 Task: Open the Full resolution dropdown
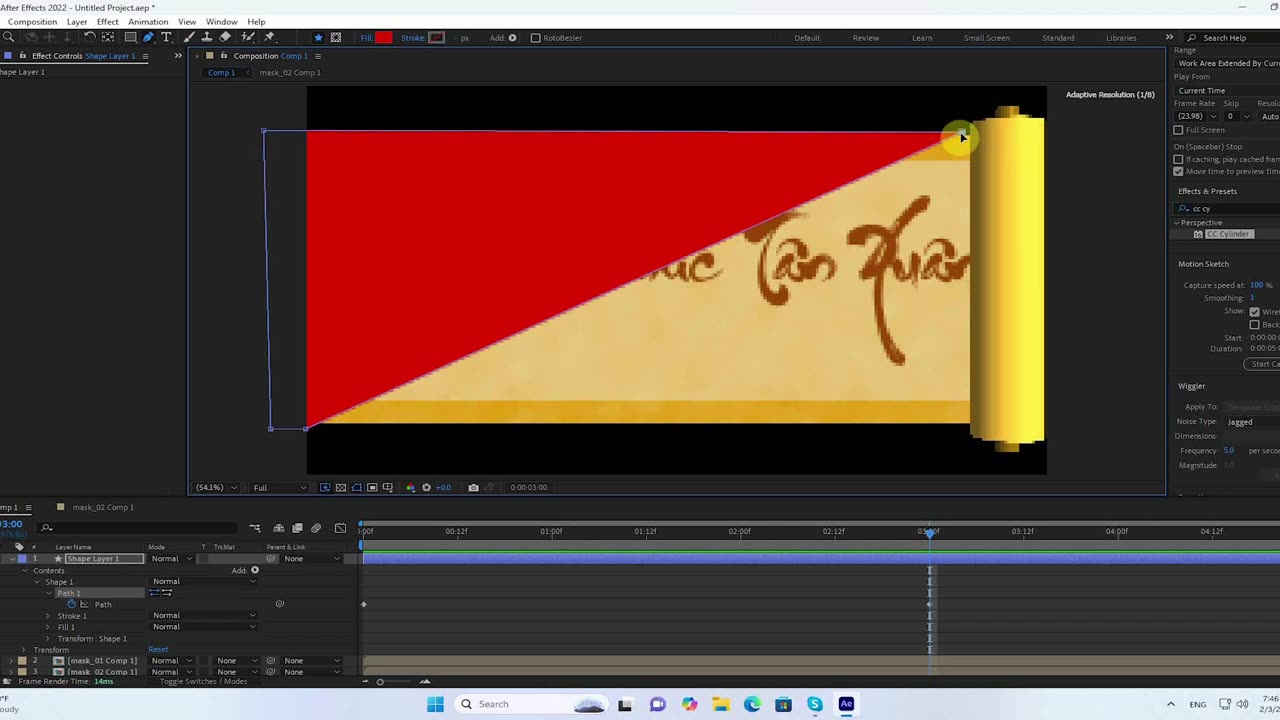click(x=279, y=487)
